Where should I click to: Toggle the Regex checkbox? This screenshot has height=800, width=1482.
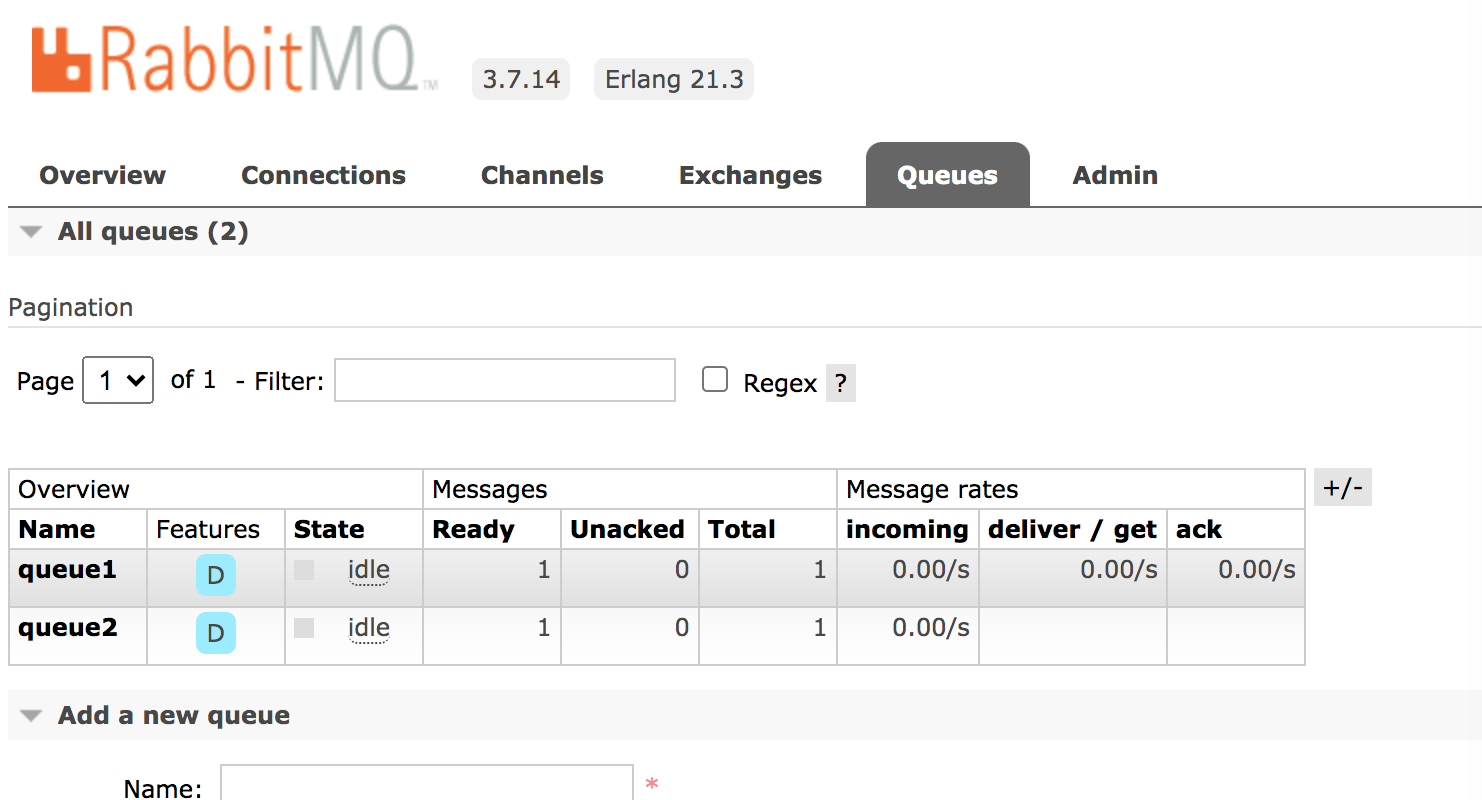715,379
